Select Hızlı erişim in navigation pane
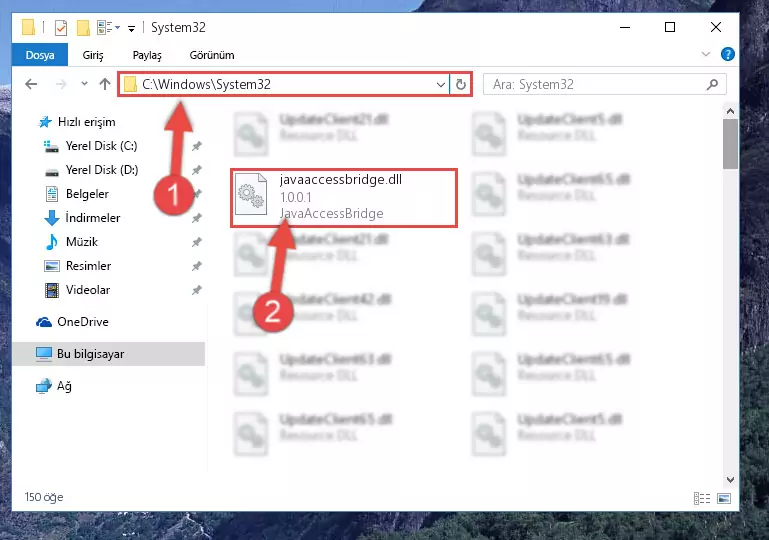769x540 pixels. point(86,122)
